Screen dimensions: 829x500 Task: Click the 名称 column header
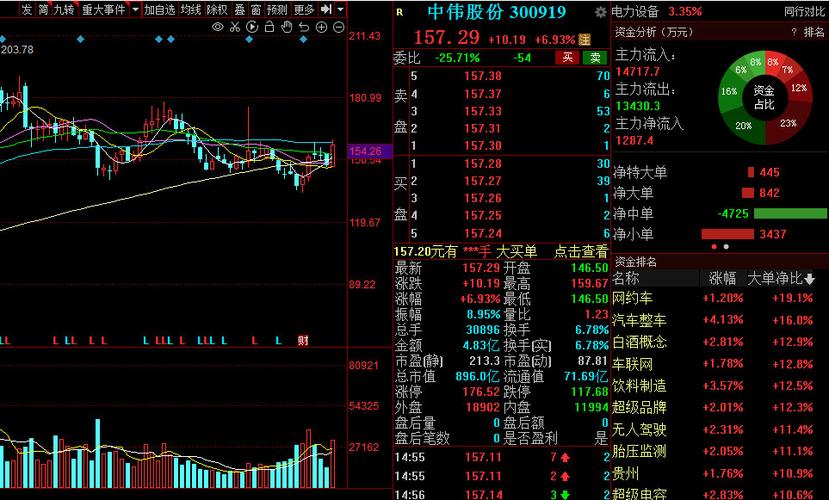pos(625,279)
